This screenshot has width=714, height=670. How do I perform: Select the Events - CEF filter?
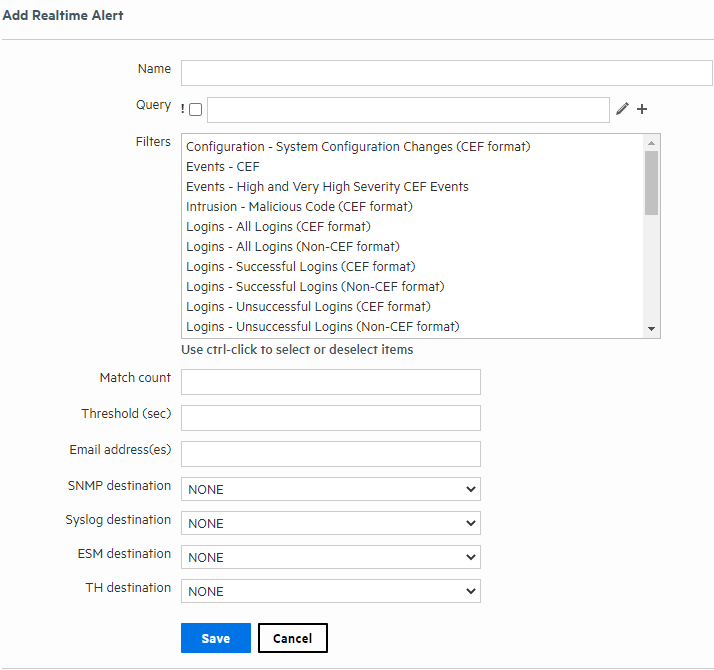pyautogui.click(x=223, y=167)
